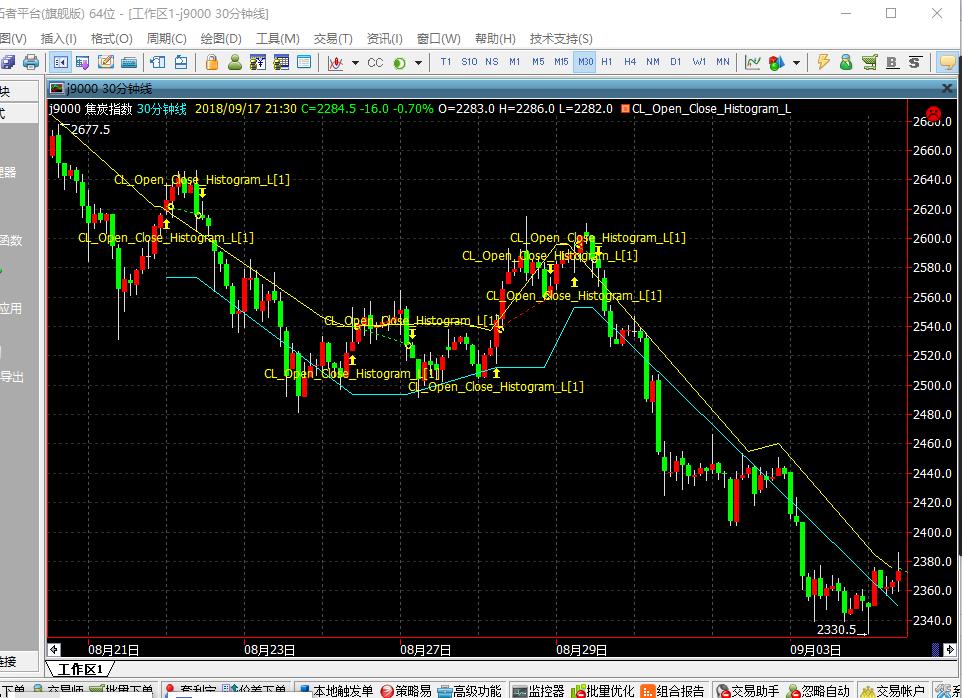The image size is (962, 698).
Task: Open 监控器 in bottom bar
Action: pyautogui.click(x=538, y=691)
